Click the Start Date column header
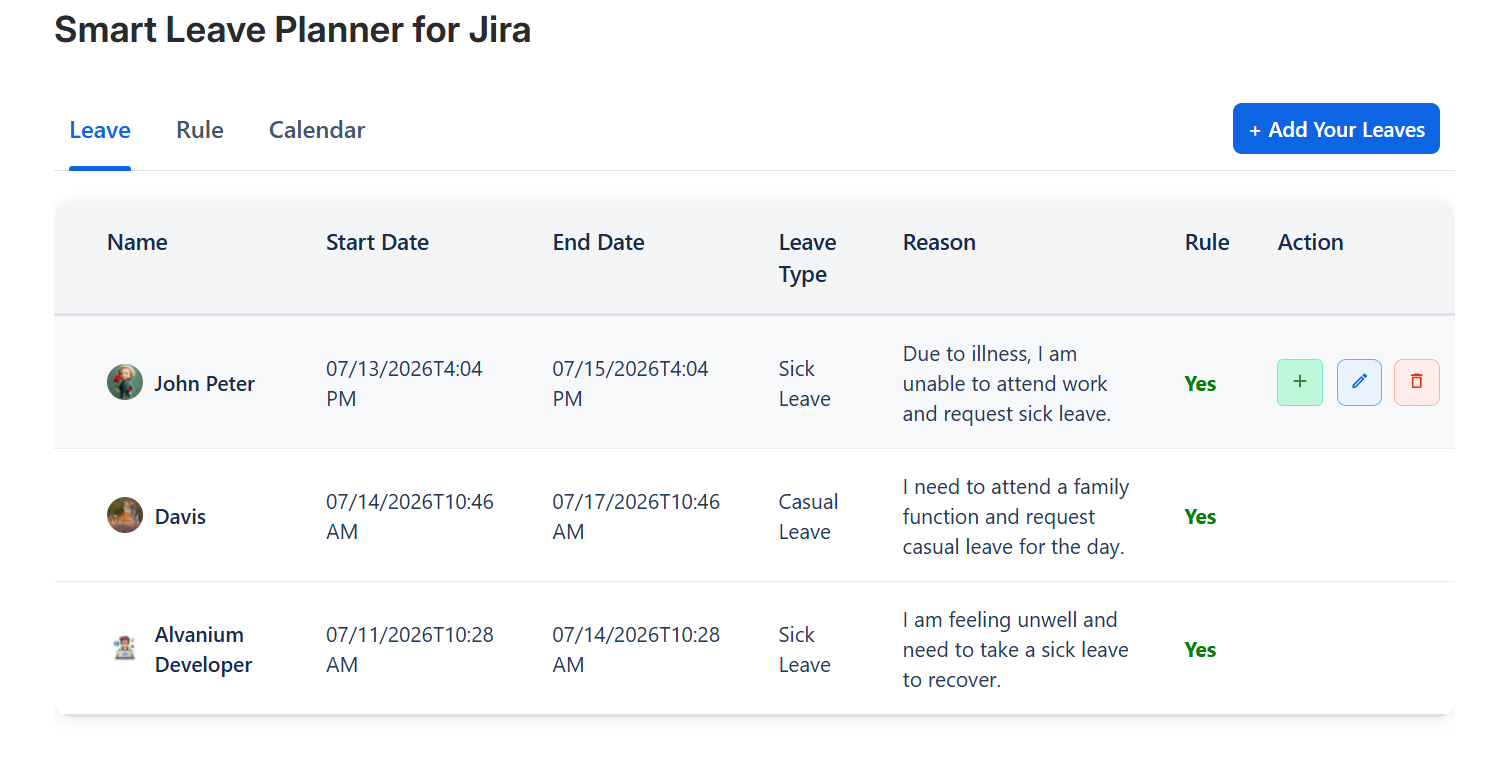This screenshot has width=1506, height=758. [377, 242]
